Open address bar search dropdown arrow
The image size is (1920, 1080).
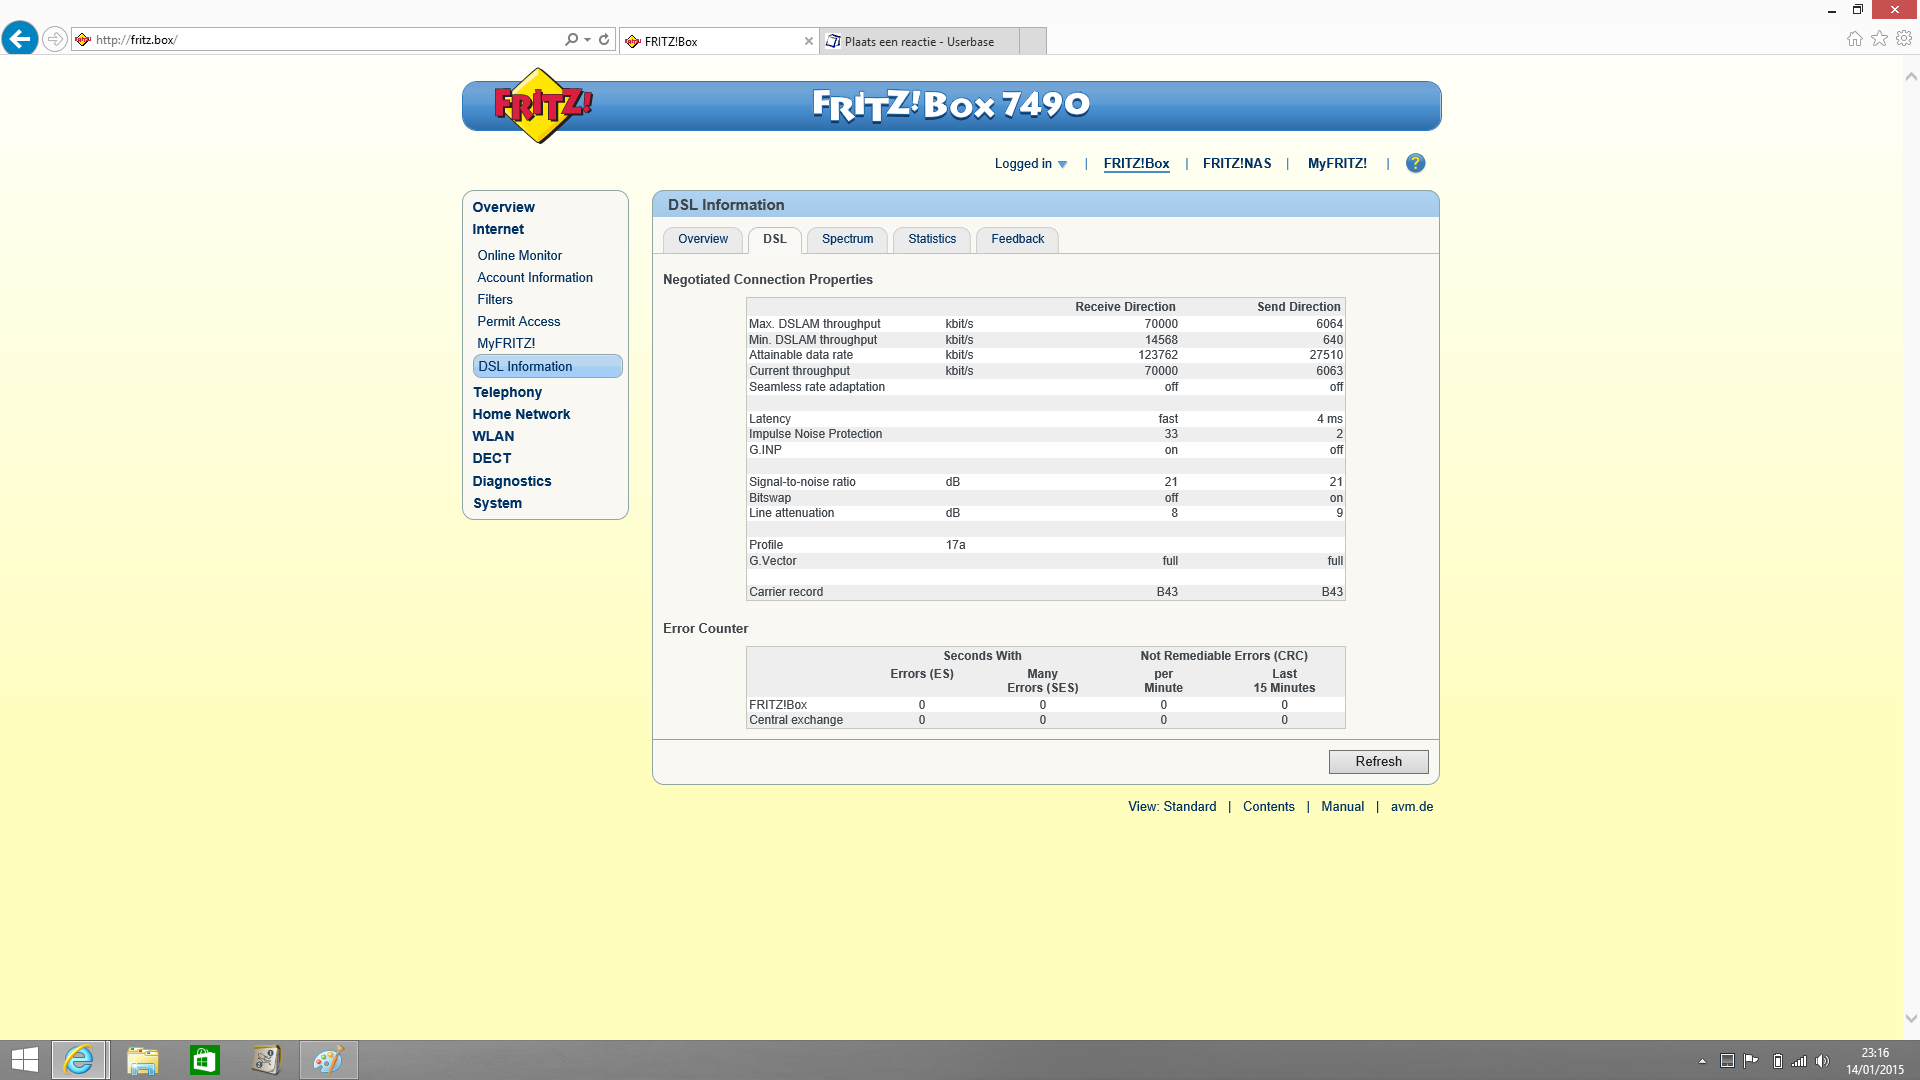coord(587,39)
